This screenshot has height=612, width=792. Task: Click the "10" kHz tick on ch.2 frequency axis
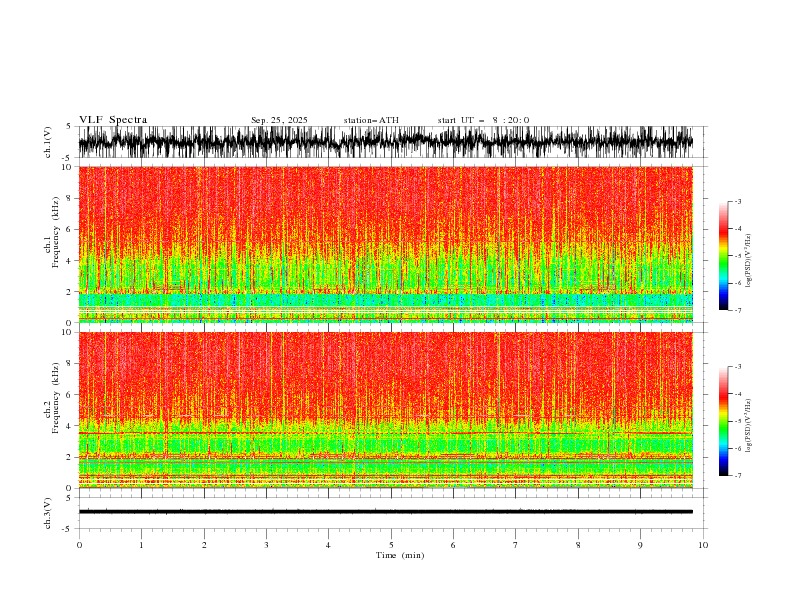point(67,332)
